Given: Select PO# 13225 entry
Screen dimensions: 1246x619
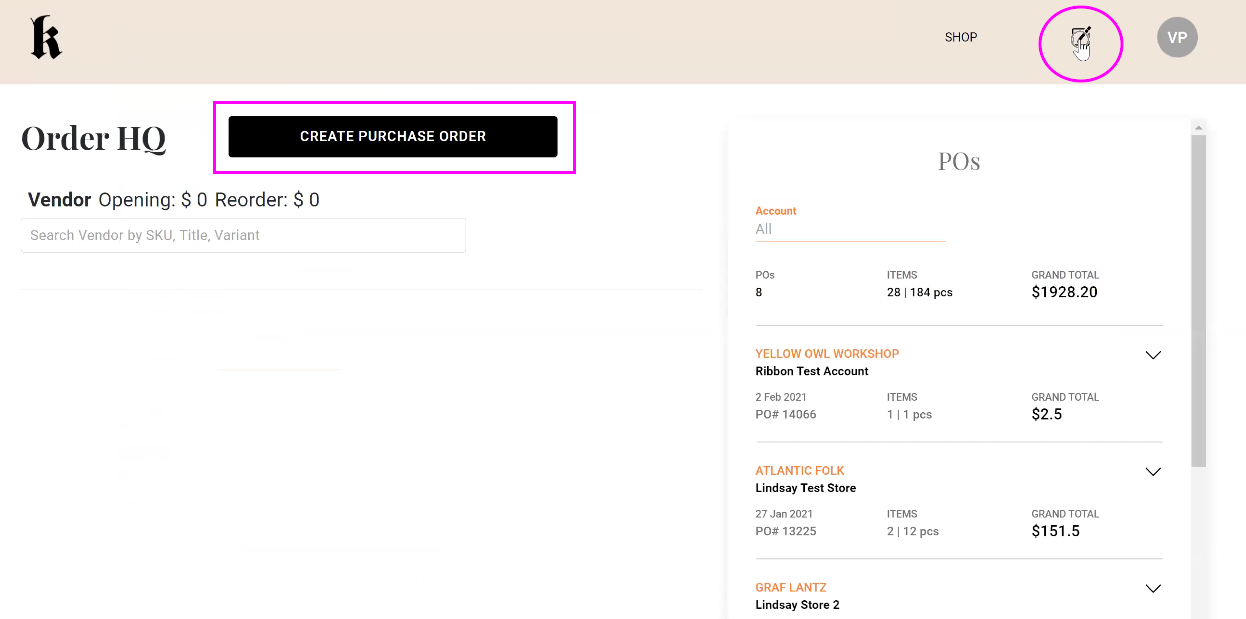Looking at the screenshot, I should (x=785, y=531).
